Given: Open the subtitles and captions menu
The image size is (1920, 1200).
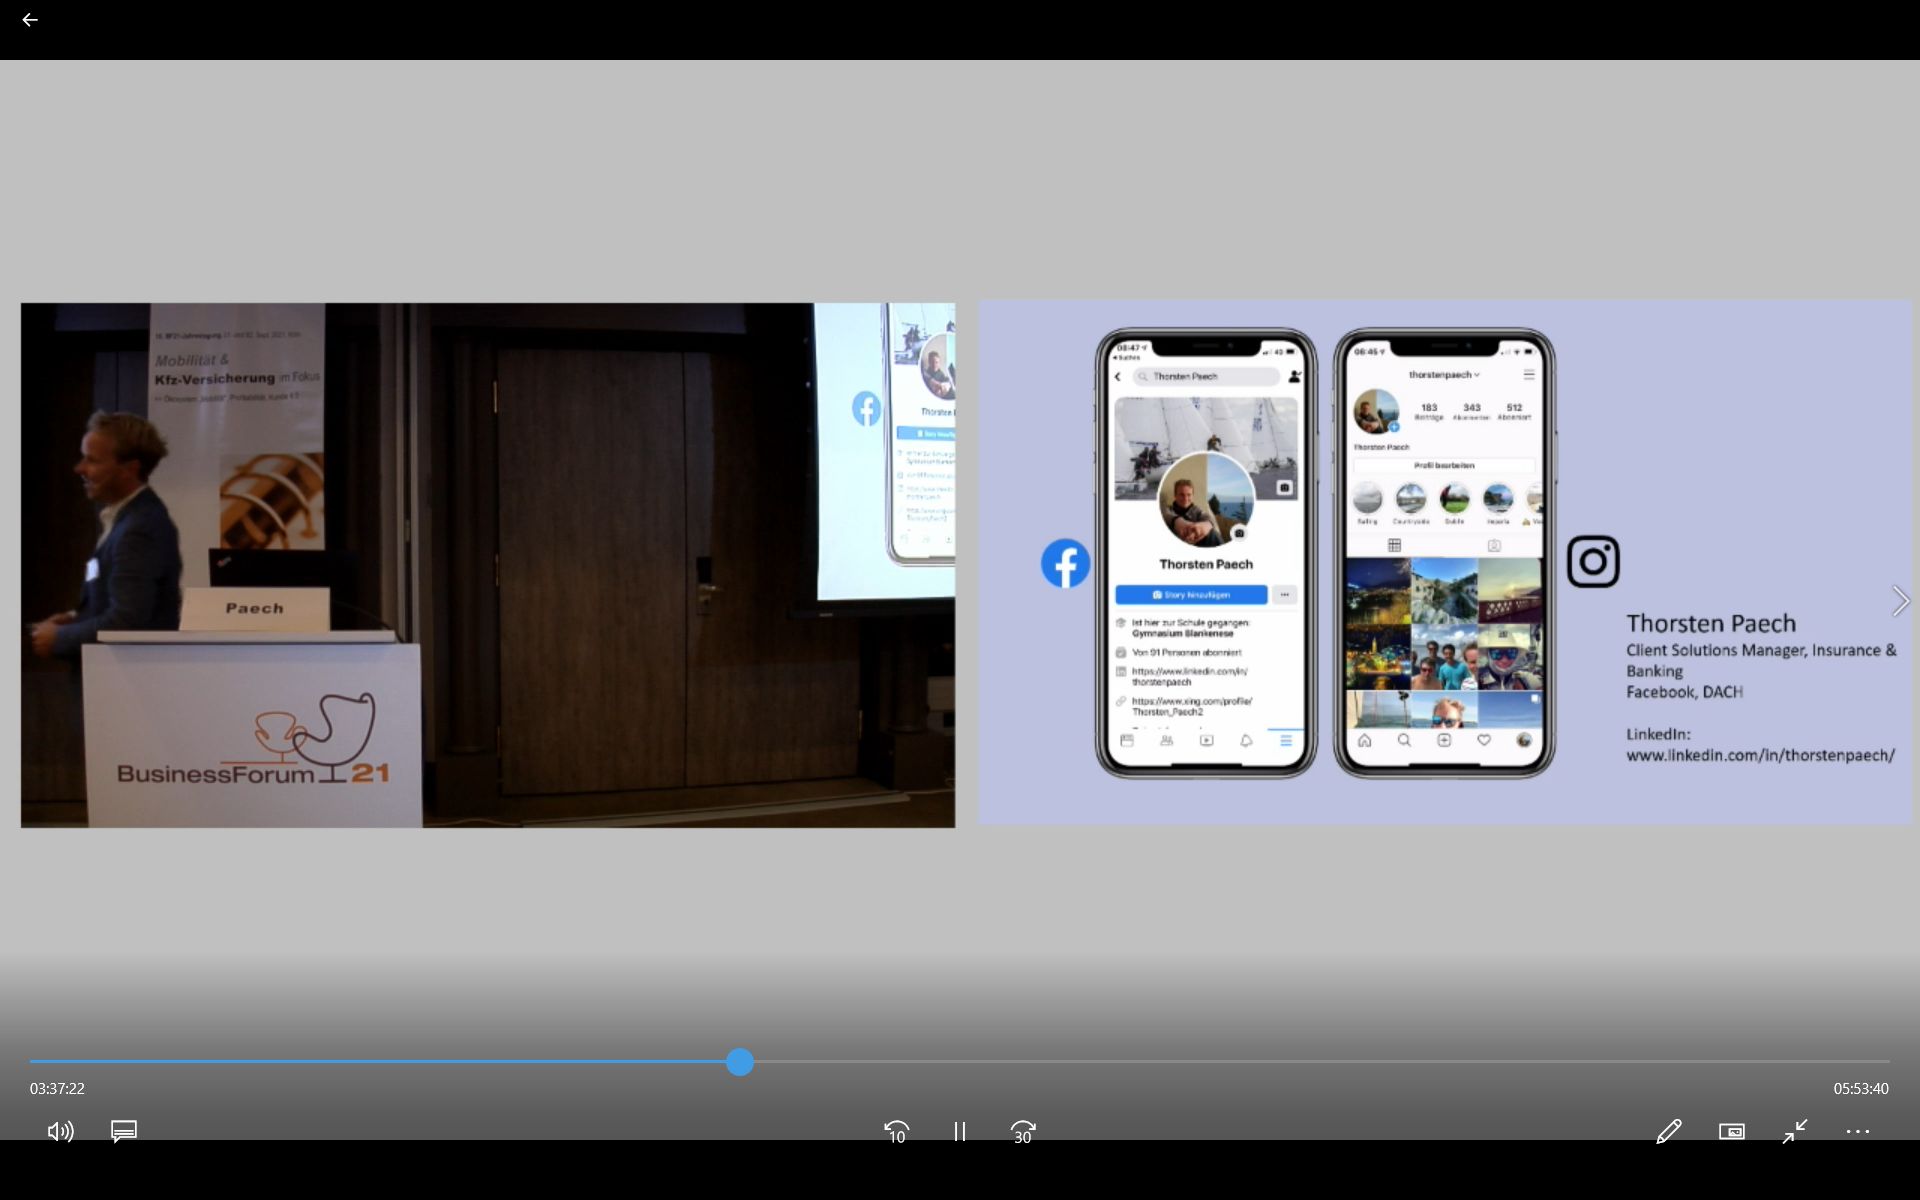Looking at the screenshot, I should coord(124,1131).
